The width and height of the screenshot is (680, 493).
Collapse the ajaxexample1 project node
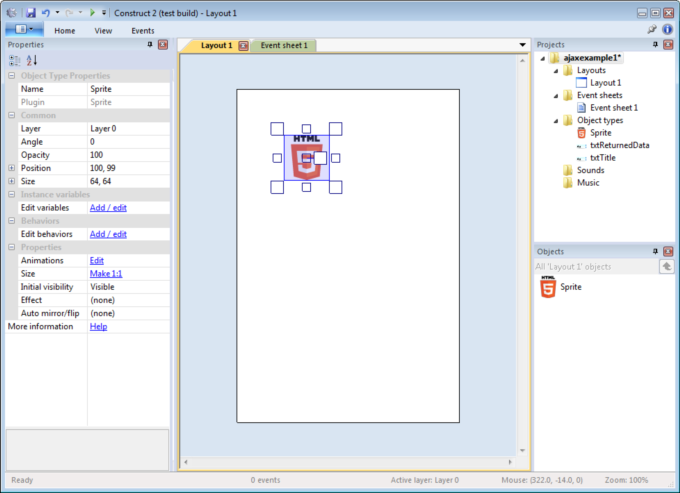[x=543, y=58]
